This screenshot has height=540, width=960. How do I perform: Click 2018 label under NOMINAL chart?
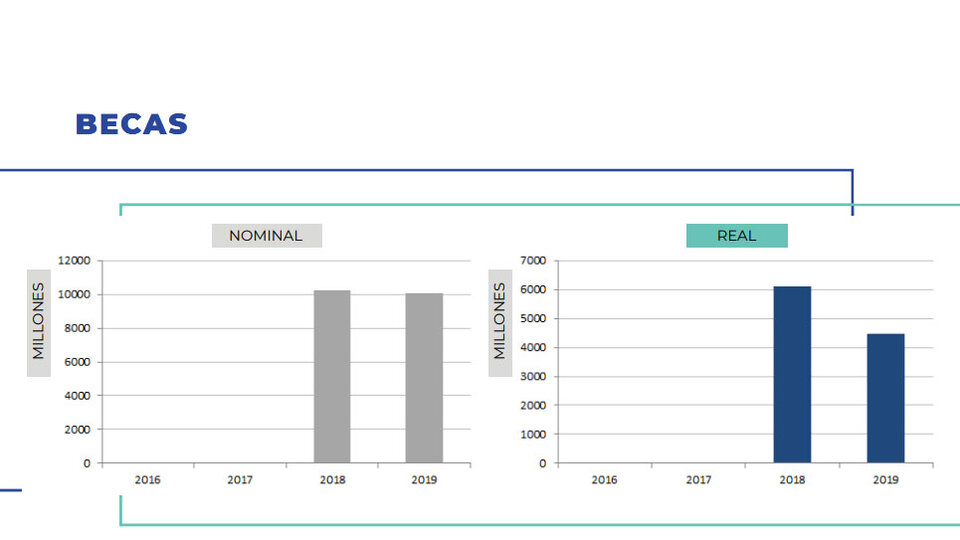tap(332, 480)
